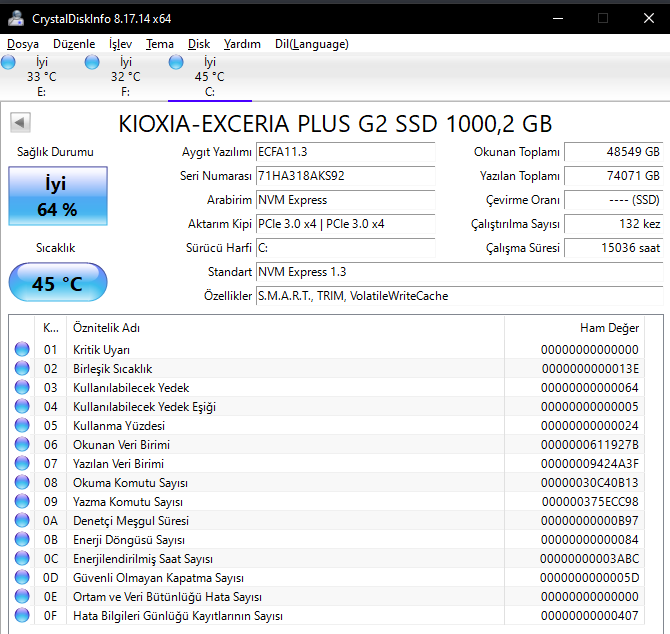The width and height of the screenshot is (670, 634).
Task: Open the Dosya menu
Action: point(23,44)
